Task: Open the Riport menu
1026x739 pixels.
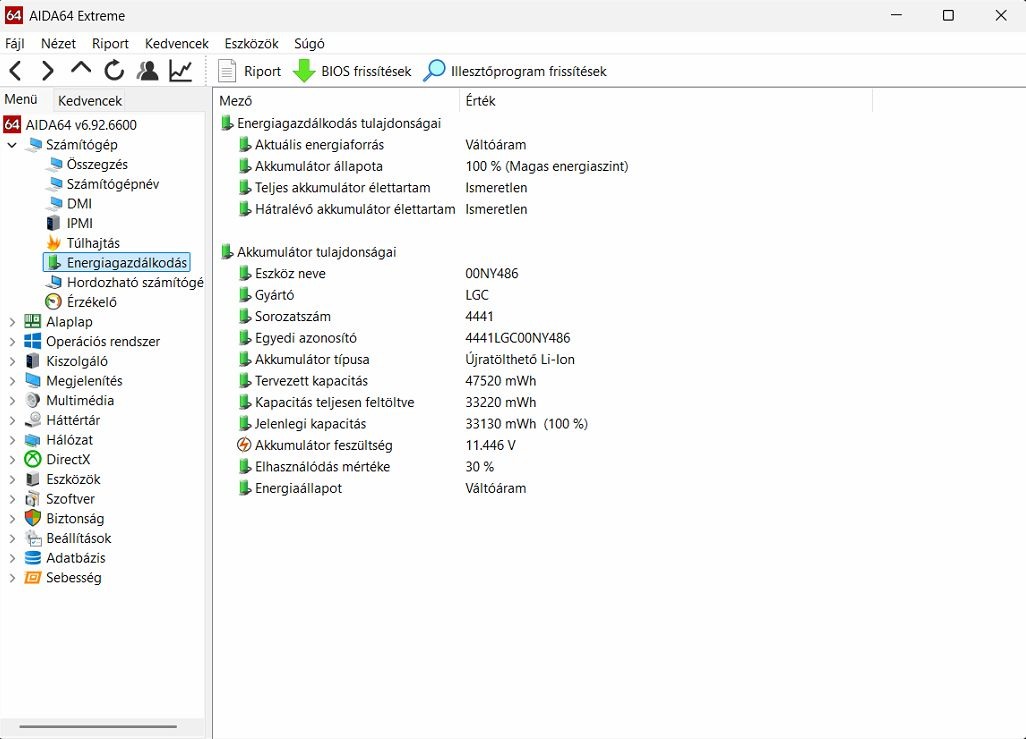Action: [x=110, y=43]
